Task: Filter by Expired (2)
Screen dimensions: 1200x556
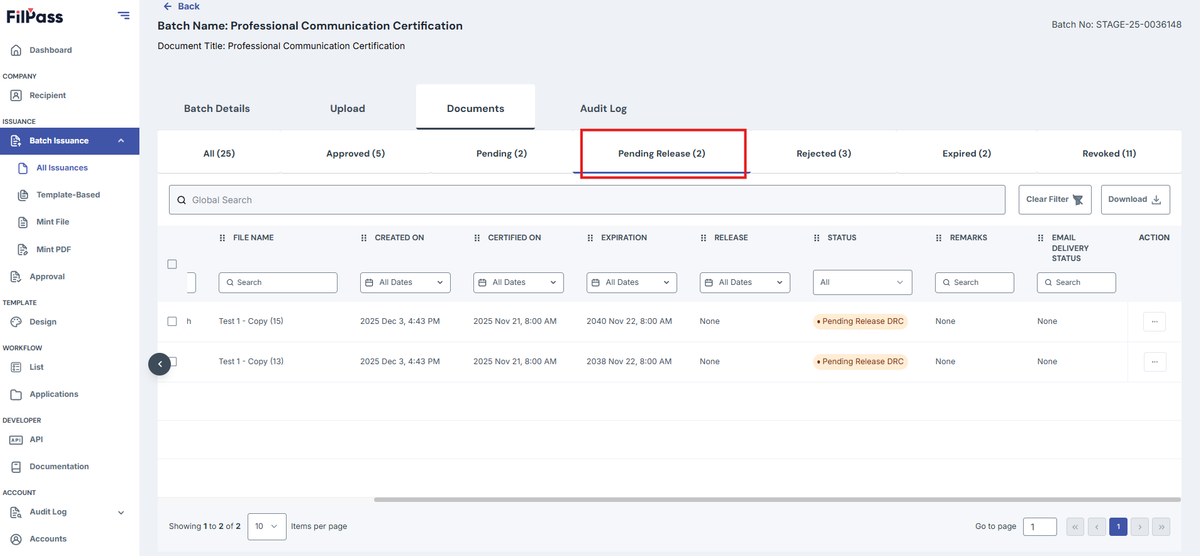Action: tap(966, 154)
